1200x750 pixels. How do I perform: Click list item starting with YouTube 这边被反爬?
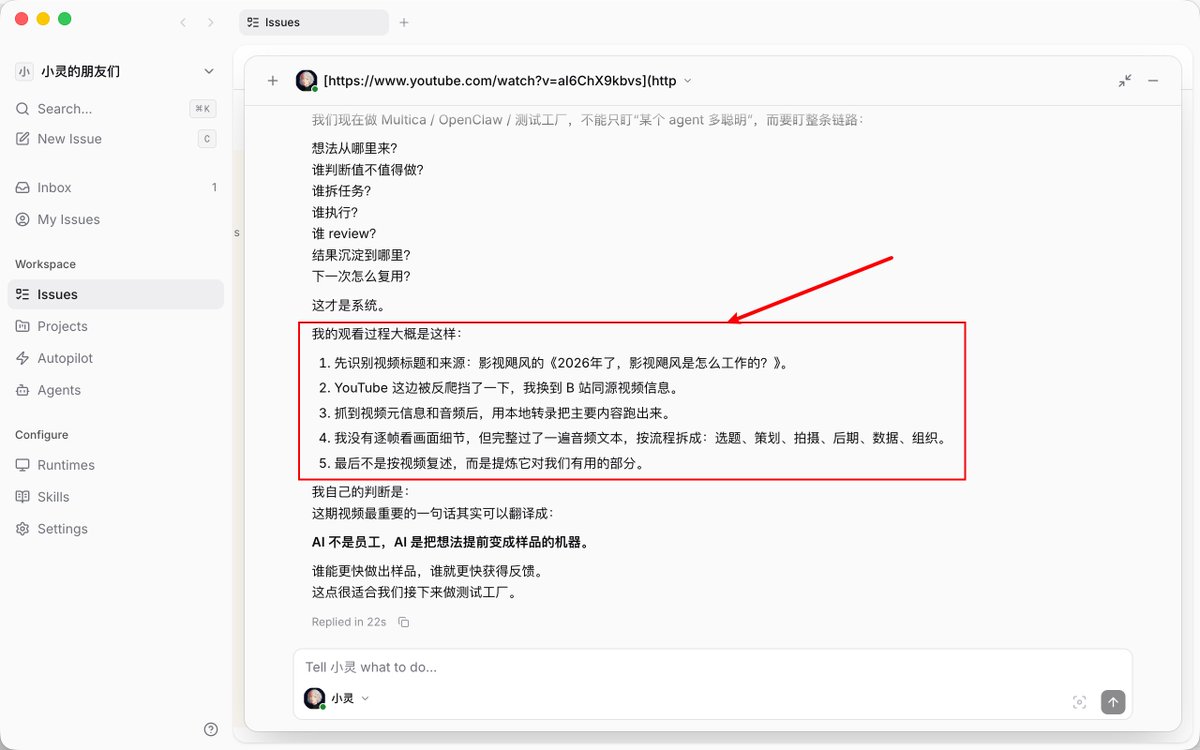click(x=506, y=388)
